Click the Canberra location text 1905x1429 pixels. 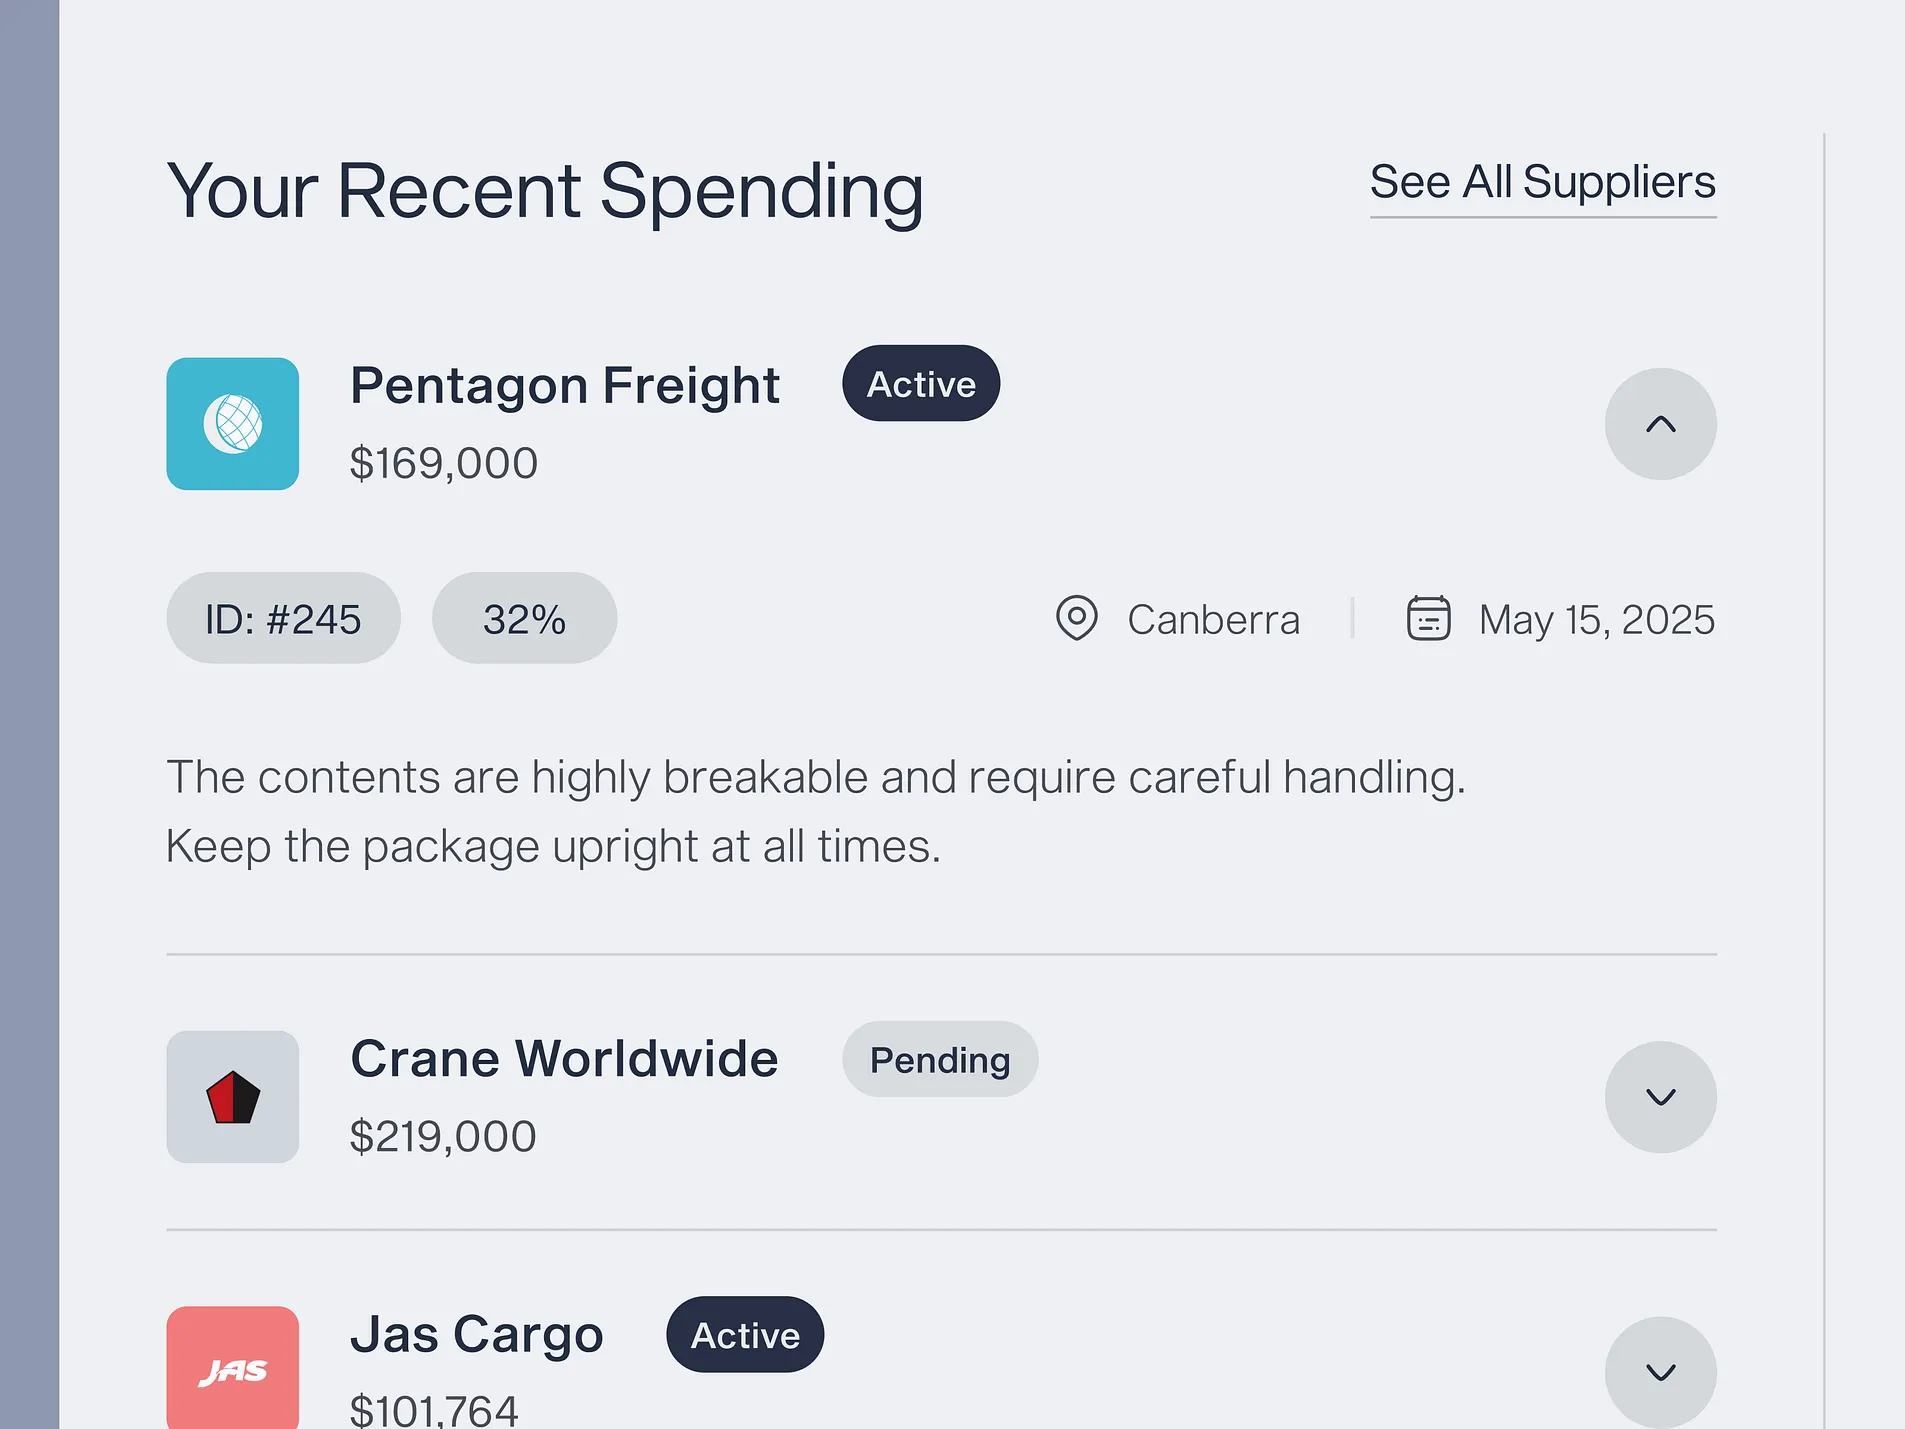pos(1213,620)
